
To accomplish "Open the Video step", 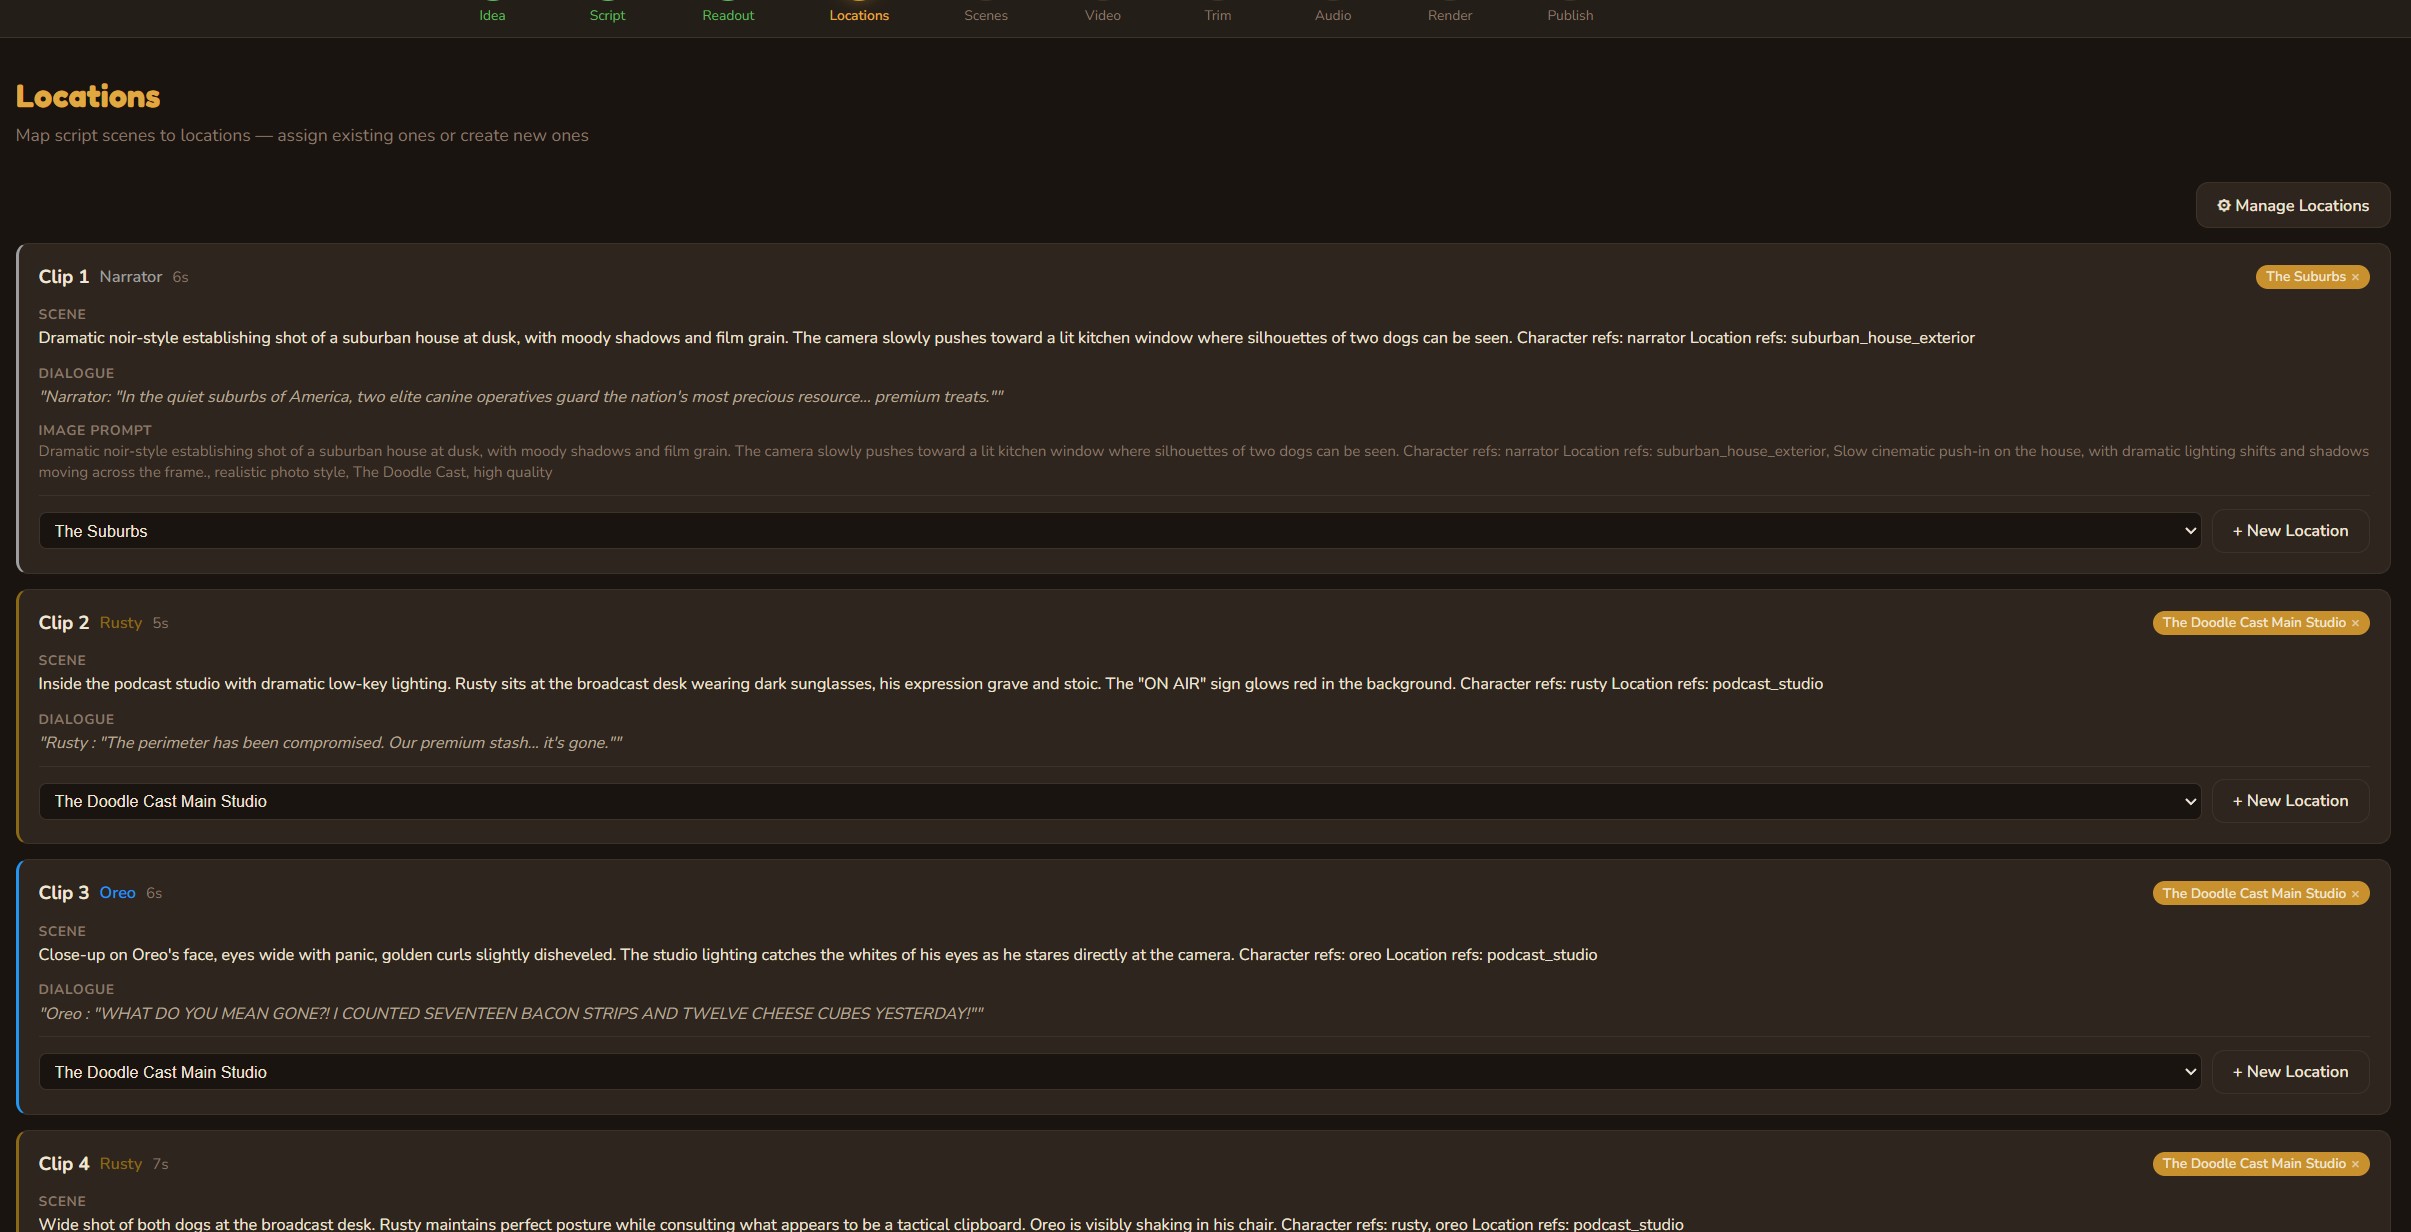I will pyautogui.click(x=1102, y=15).
